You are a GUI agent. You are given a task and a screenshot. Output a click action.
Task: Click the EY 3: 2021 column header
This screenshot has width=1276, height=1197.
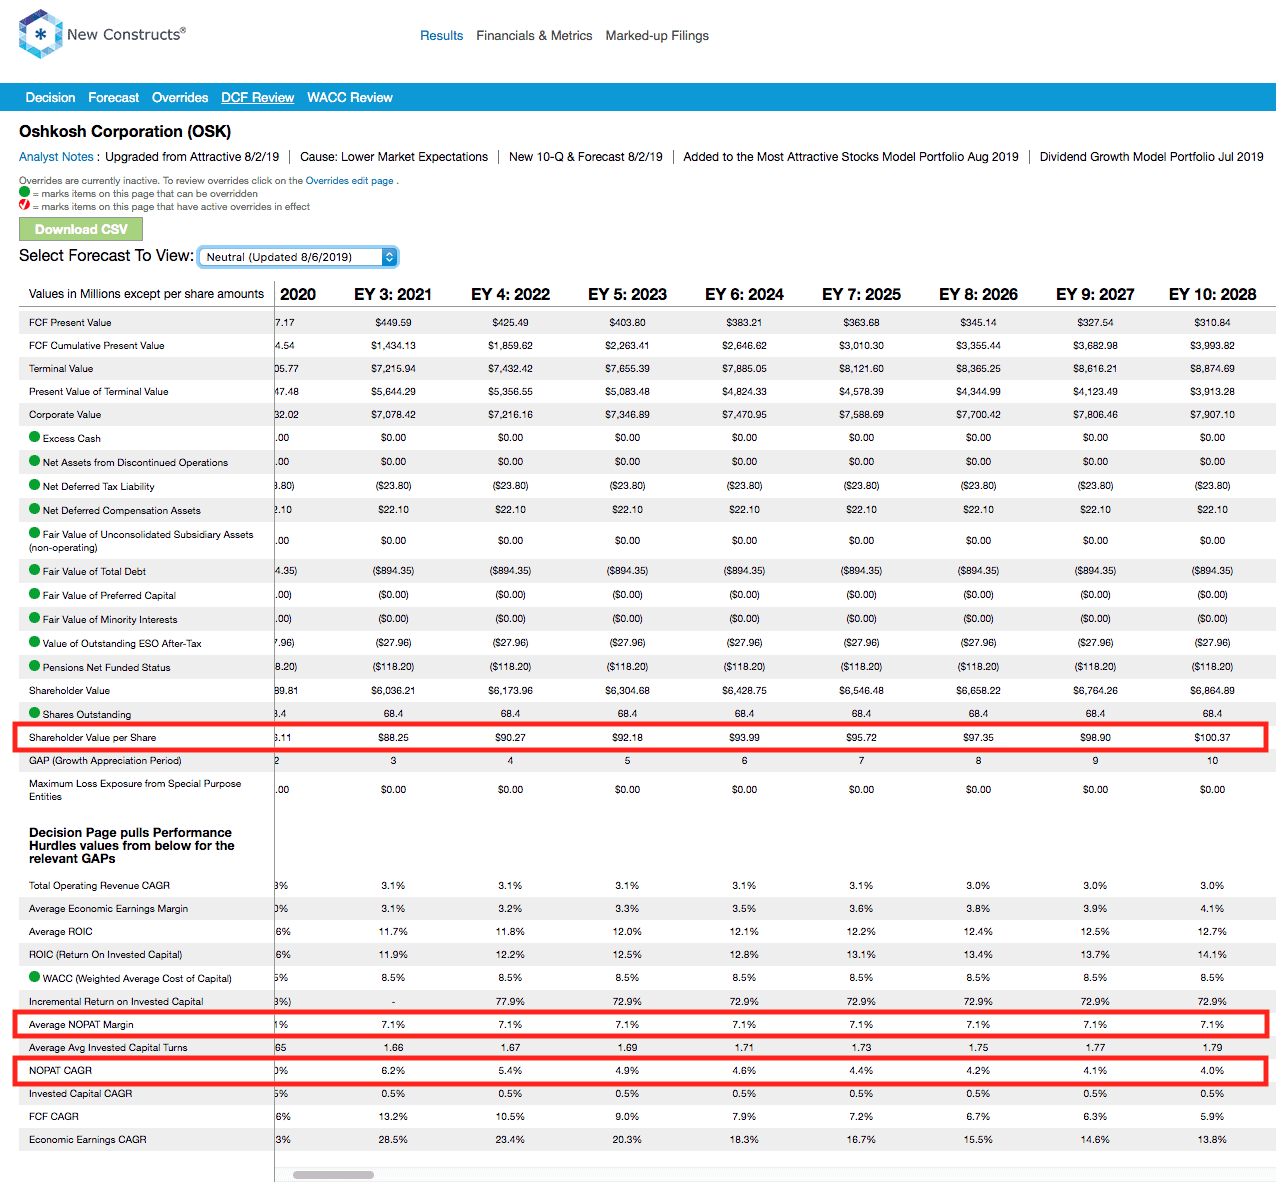point(393,294)
